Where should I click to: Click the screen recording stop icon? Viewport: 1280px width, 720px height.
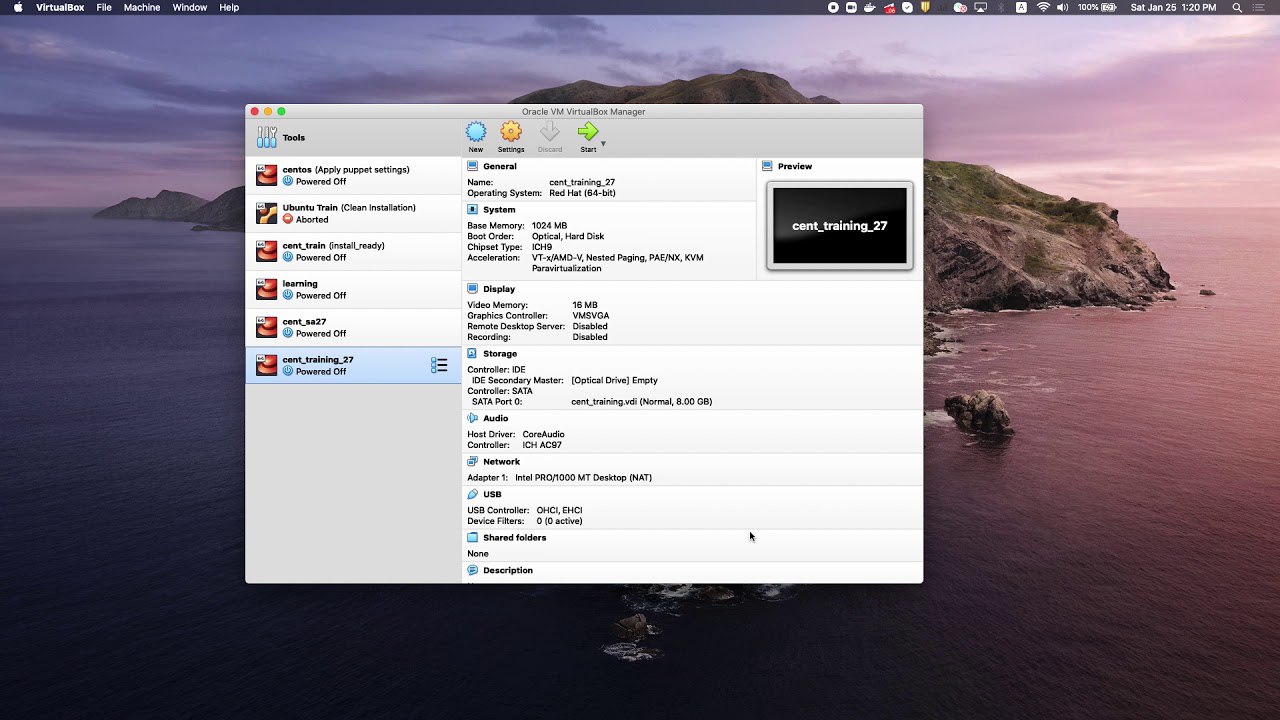[833, 7]
